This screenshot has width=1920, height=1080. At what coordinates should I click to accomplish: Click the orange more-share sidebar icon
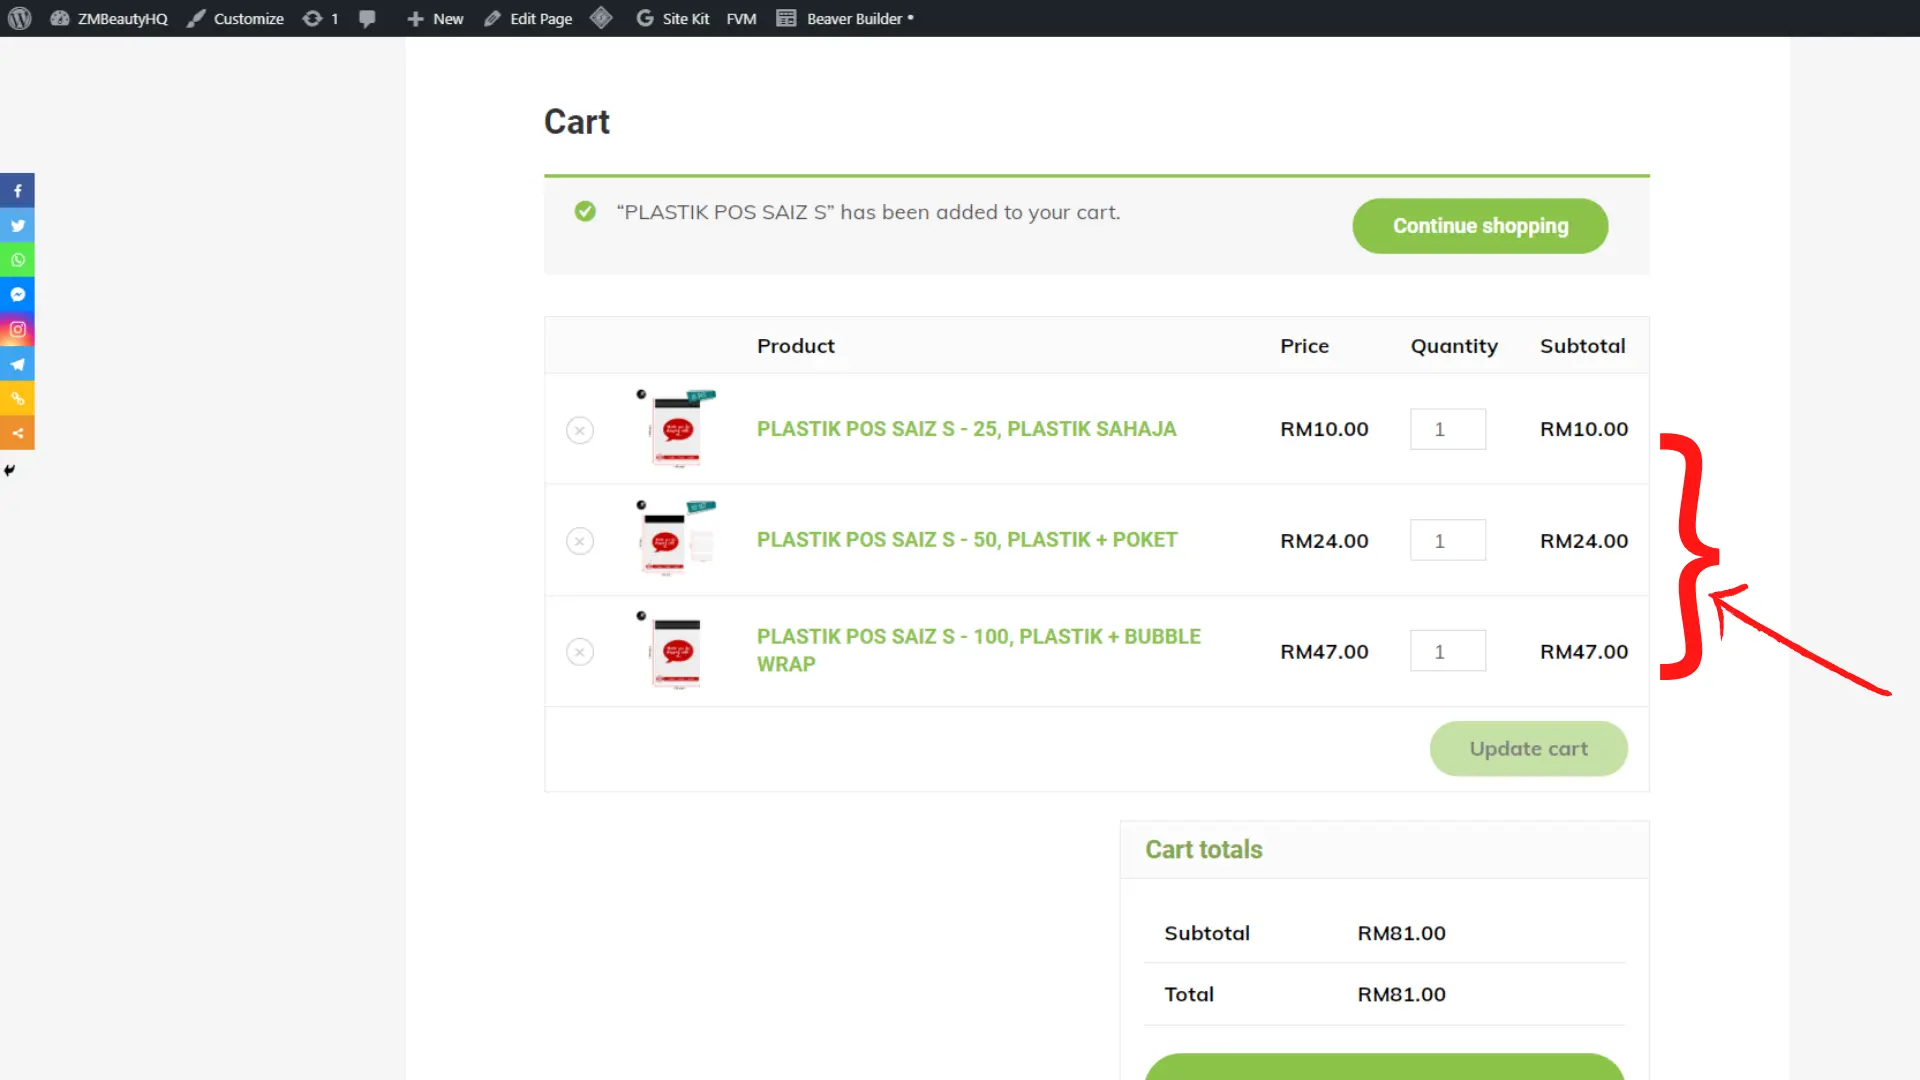[x=17, y=433]
